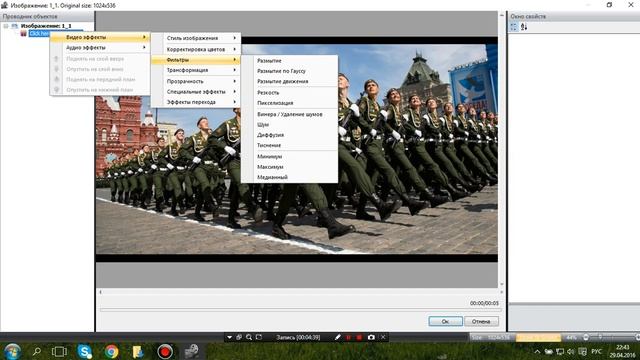Open the Аудио эффекты submenu

pos(100,48)
